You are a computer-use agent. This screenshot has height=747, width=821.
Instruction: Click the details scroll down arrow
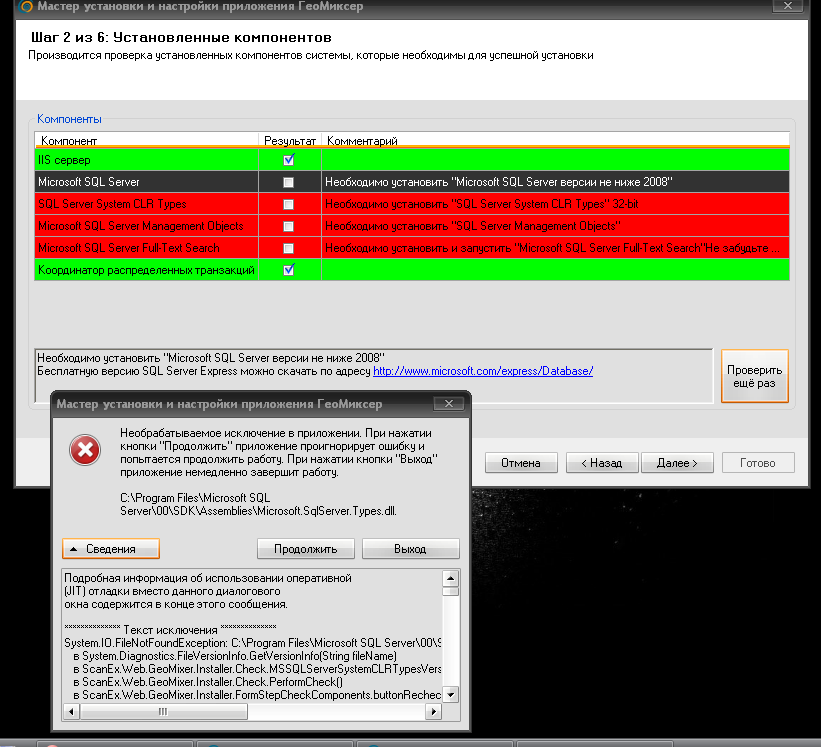pyautogui.click(x=450, y=694)
